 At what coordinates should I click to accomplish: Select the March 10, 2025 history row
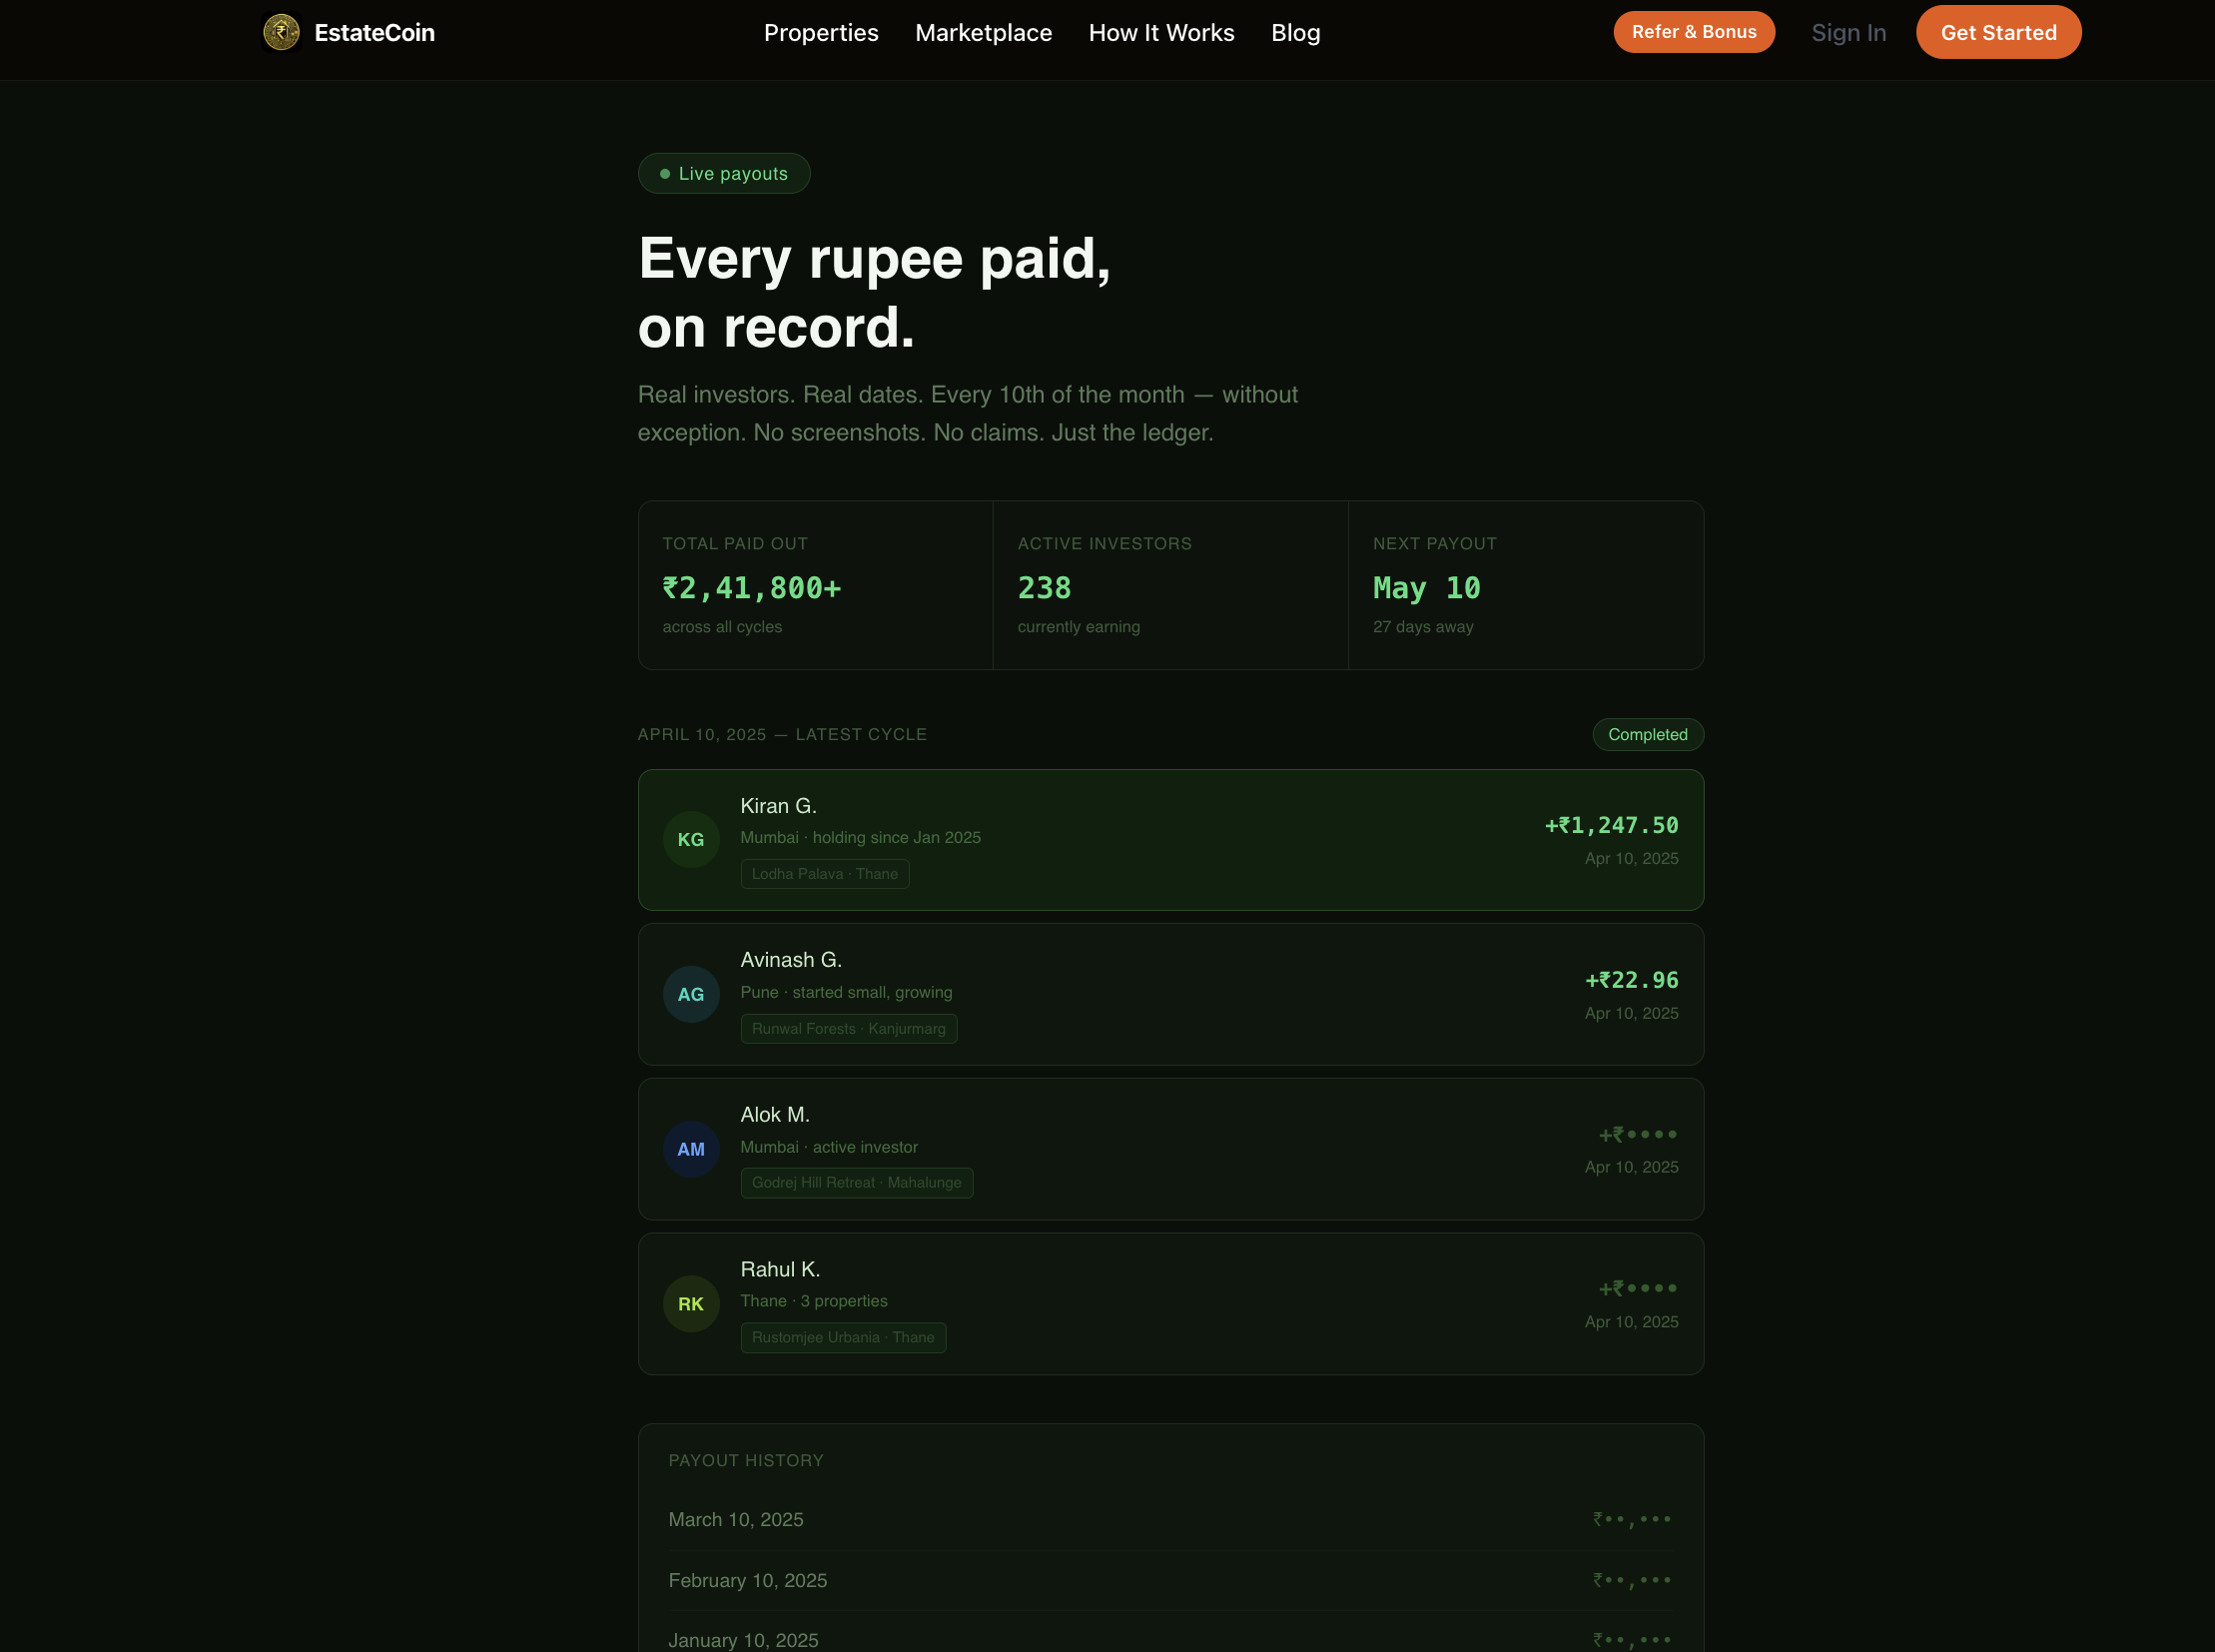(x=1170, y=1520)
